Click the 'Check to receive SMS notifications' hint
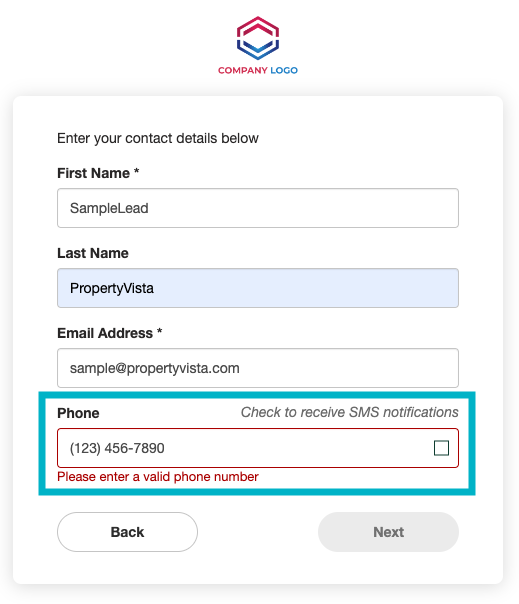Viewport: 519px width, 604px height. pos(350,412)
